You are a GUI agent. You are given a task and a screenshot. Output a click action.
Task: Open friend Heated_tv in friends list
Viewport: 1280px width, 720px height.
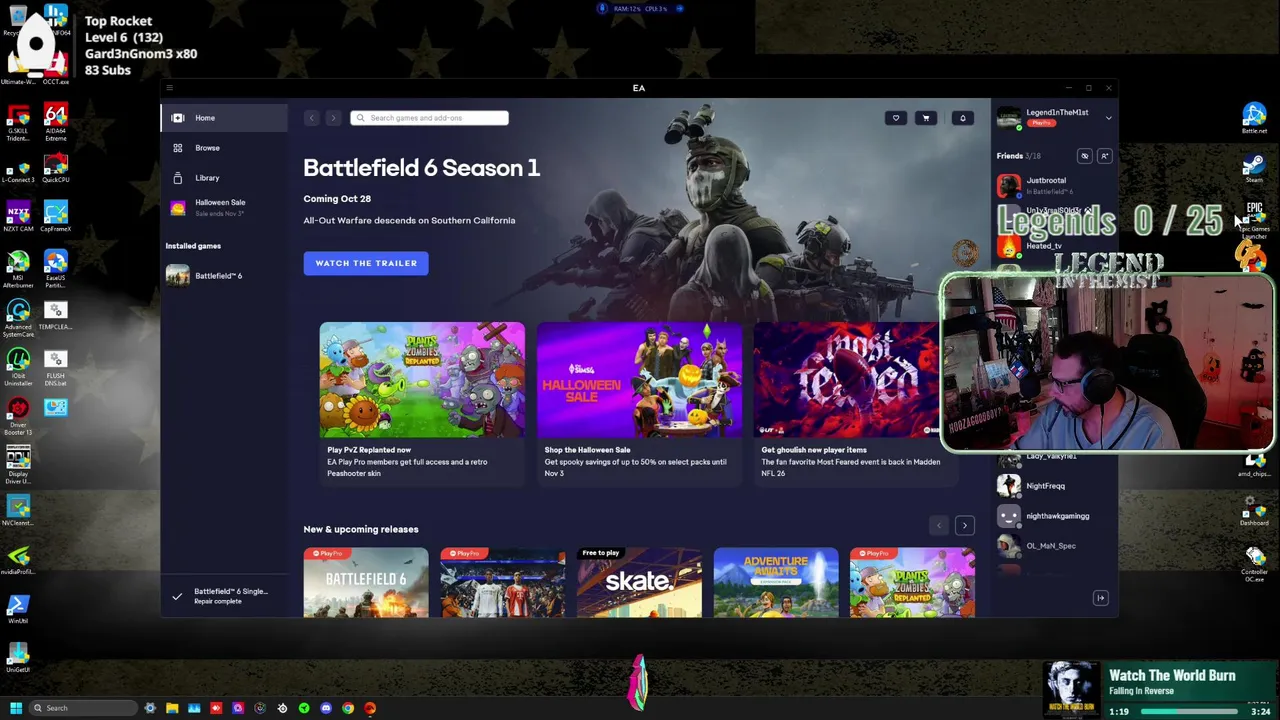pyautogui.click(x=1054, y=246)
